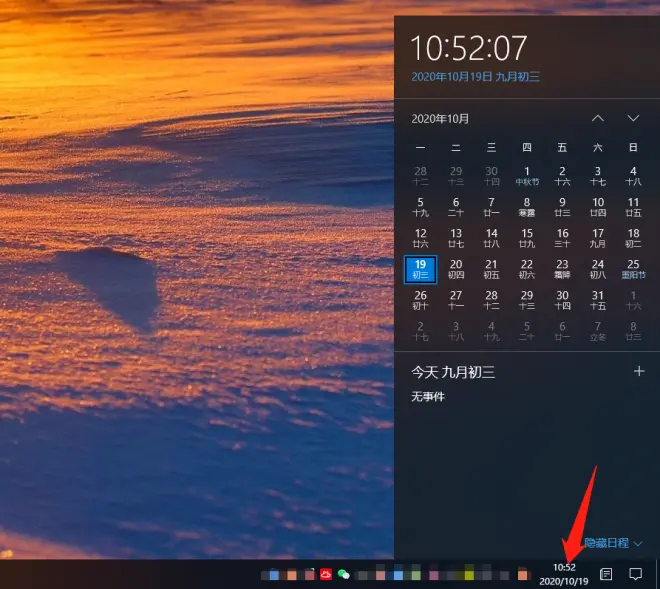Select October 28 in the fifth week row

tap(491, 300)
